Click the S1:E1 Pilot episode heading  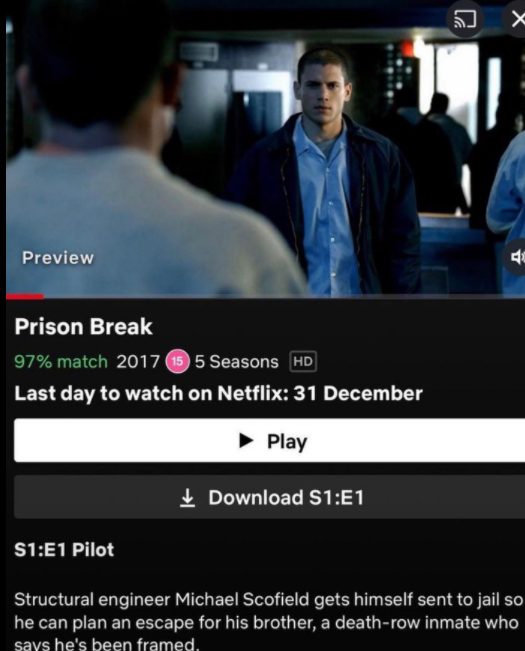pos(64,550)
